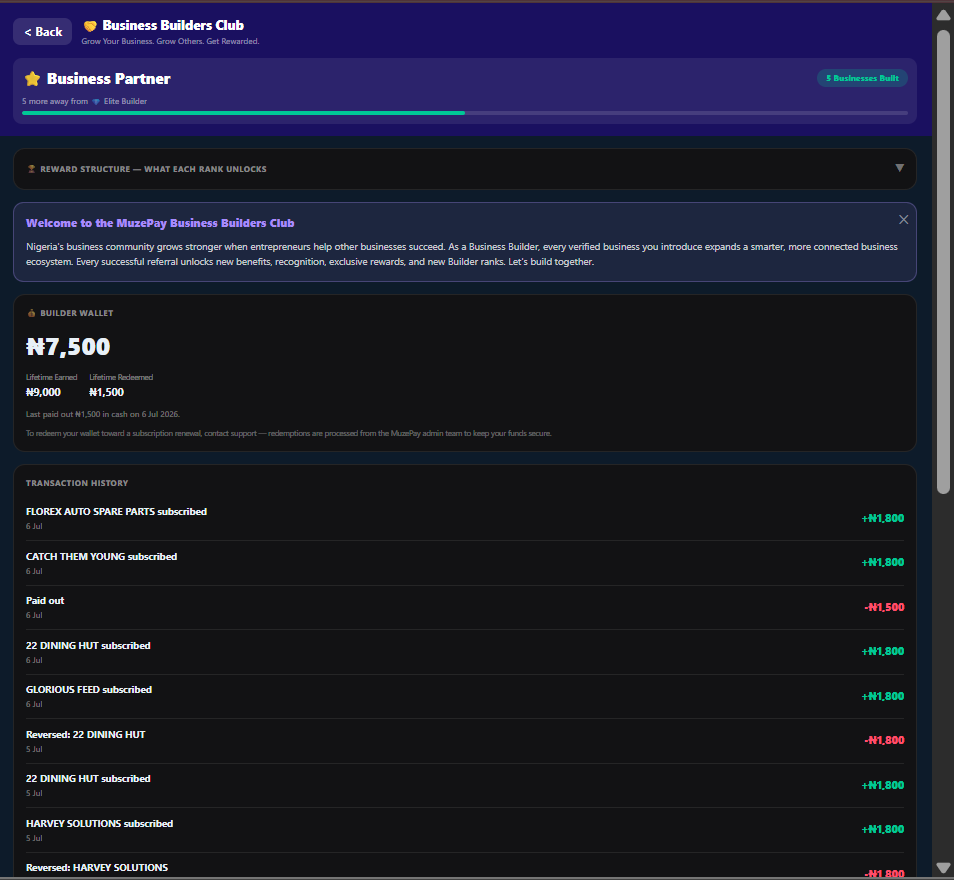Screen dimensions: 954x880
Task: Click the Welcome to the MuzePay Business Builders Club heading
Action: (160, 223)
